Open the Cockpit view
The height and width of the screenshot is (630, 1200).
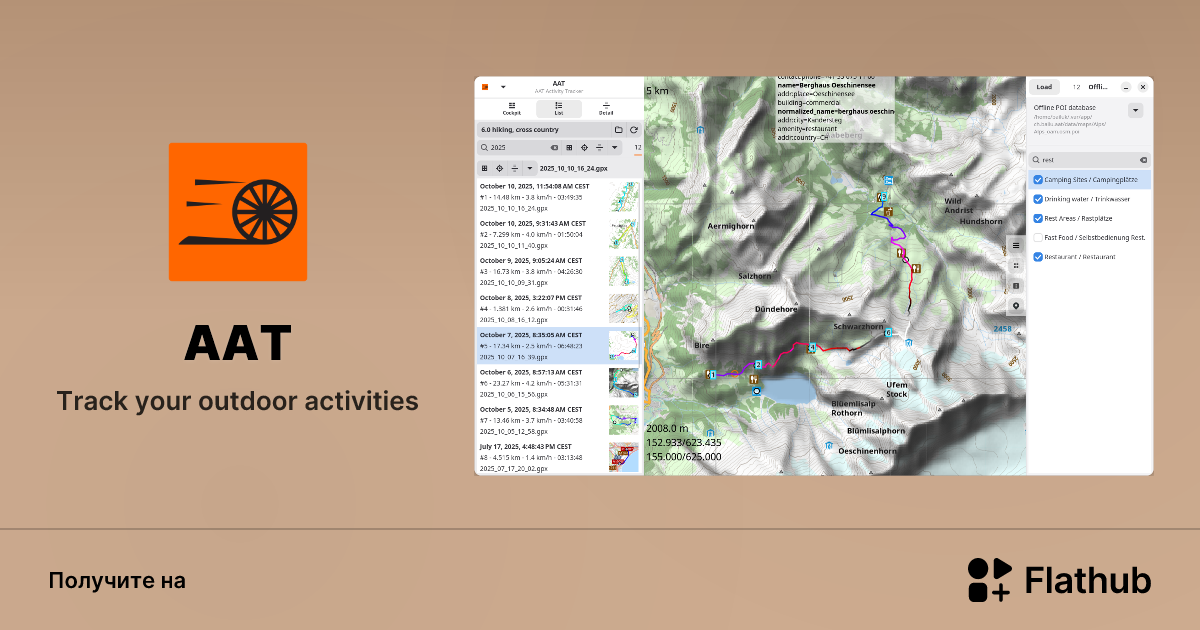(x=511, y=109)
